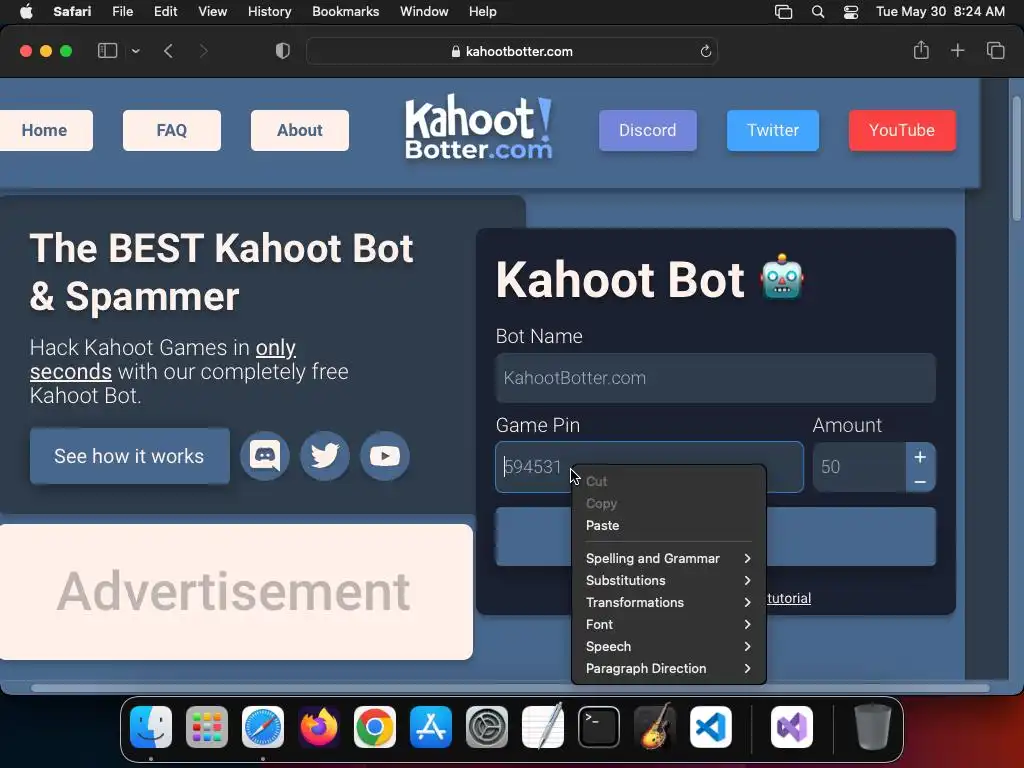The width and height of the screenshot is (1024, 768).
Task: Focus the Bot Name input field
Action: (715, 378)
